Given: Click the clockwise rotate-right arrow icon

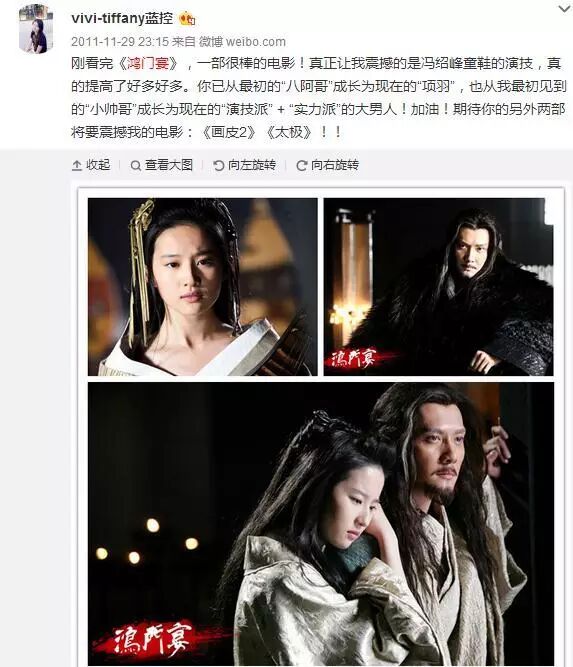Looking at the screenshot, I should (302, 165).
